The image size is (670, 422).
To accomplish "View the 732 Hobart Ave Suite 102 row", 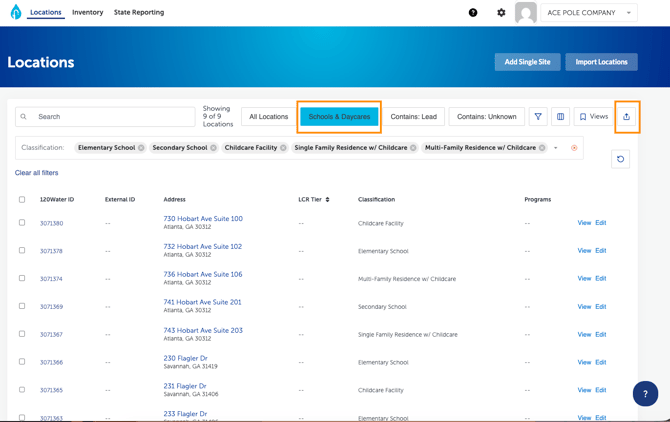I will pos(584,250).
